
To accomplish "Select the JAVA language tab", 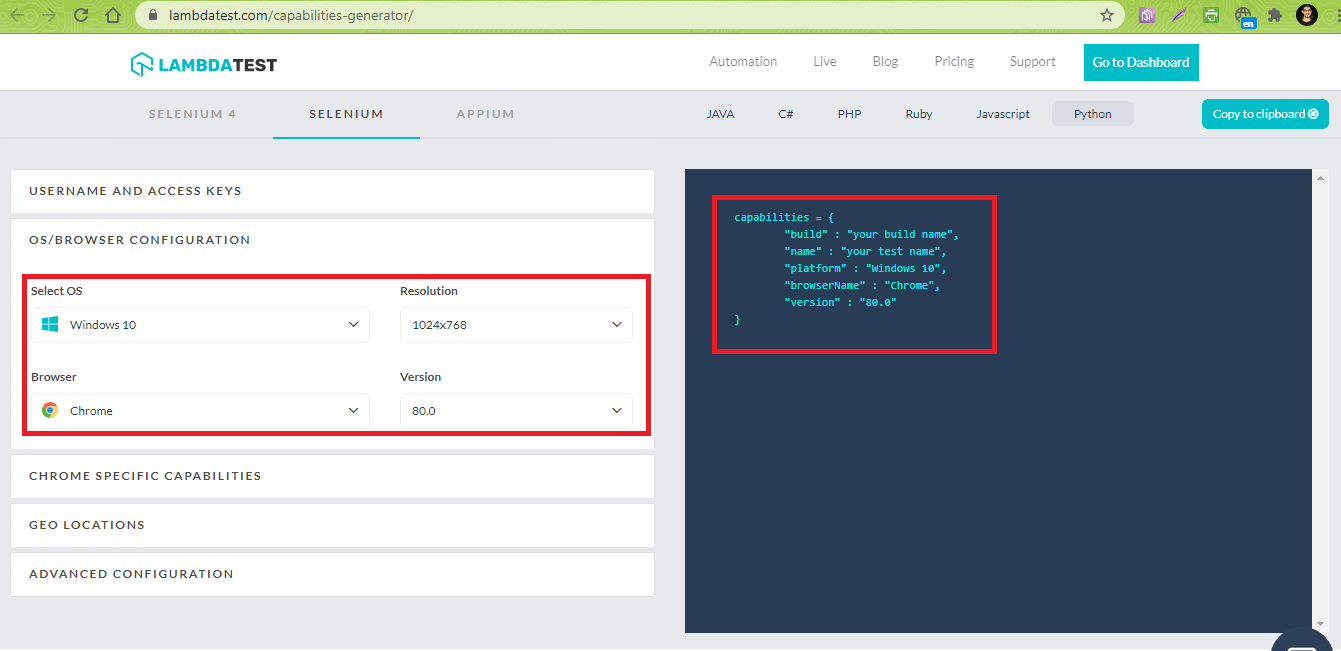I will (720, 113).
